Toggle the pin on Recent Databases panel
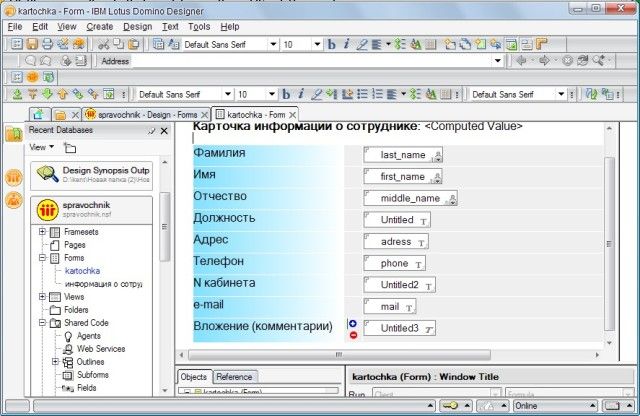 pos(151,130)
